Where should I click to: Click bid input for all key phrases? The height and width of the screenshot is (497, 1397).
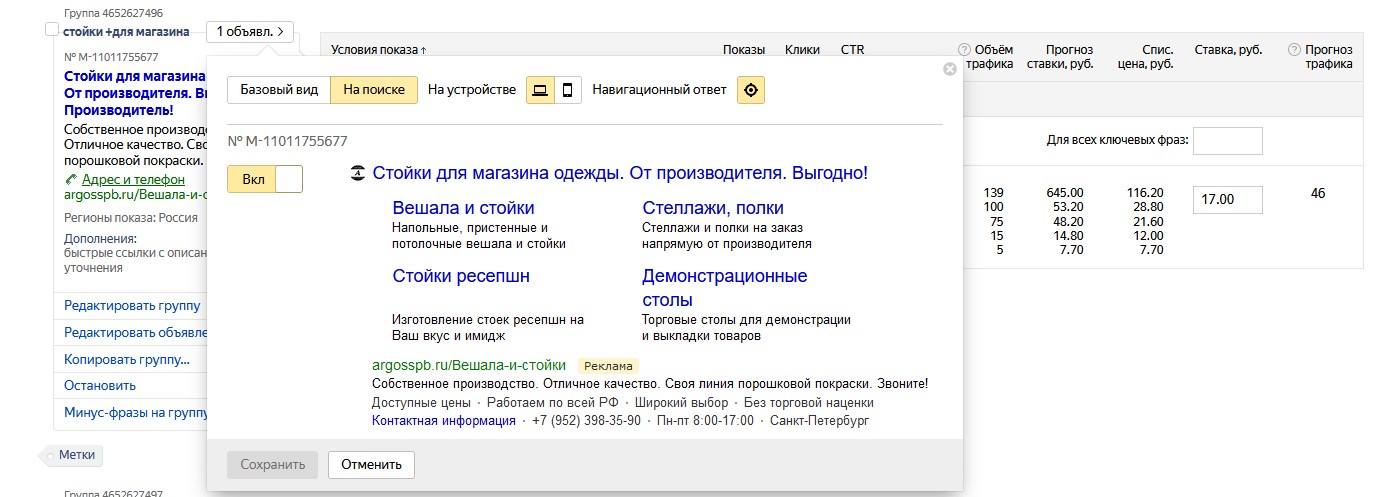1228,141
